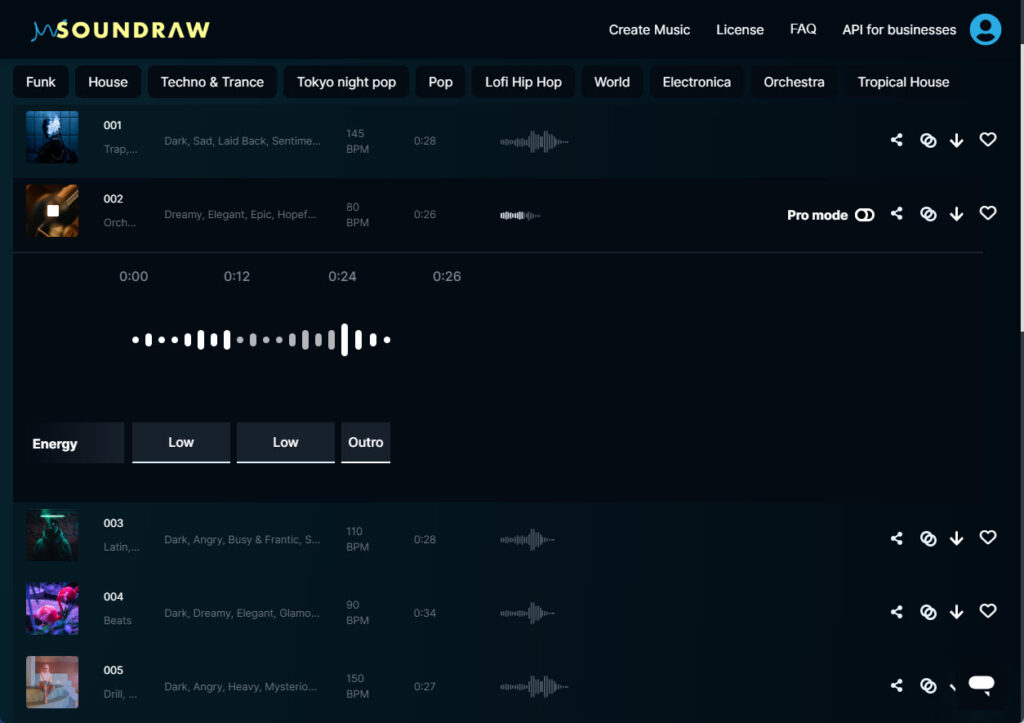Viewport: 1024px width, 723px height.
Task: Open Create Music page
Action: click(649, 29)
